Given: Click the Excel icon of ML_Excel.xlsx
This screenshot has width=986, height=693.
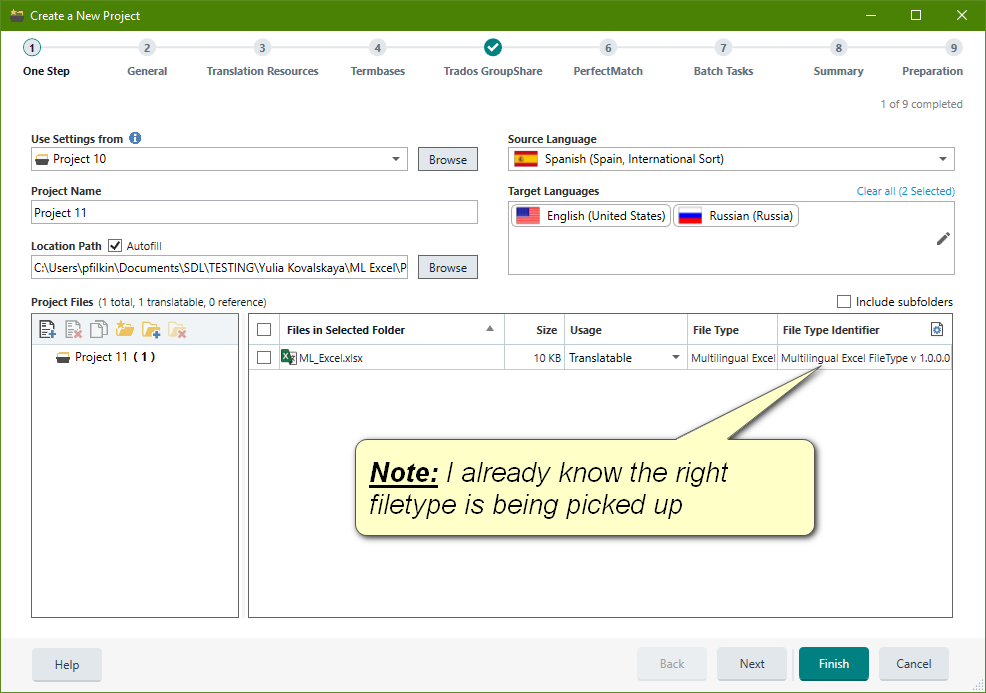Looking at the screenshot, I should point(289,357).
